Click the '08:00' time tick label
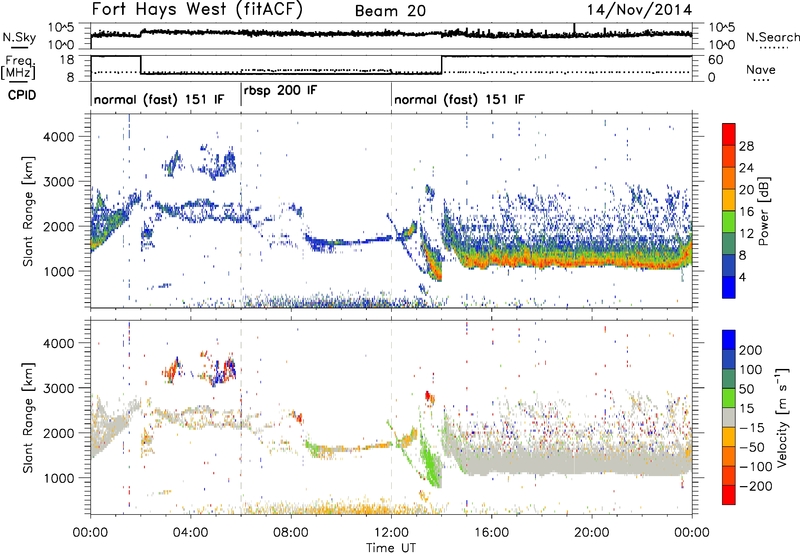Viewport: 800px width, 554px height. pyautogui.click(x=290, y=533)
